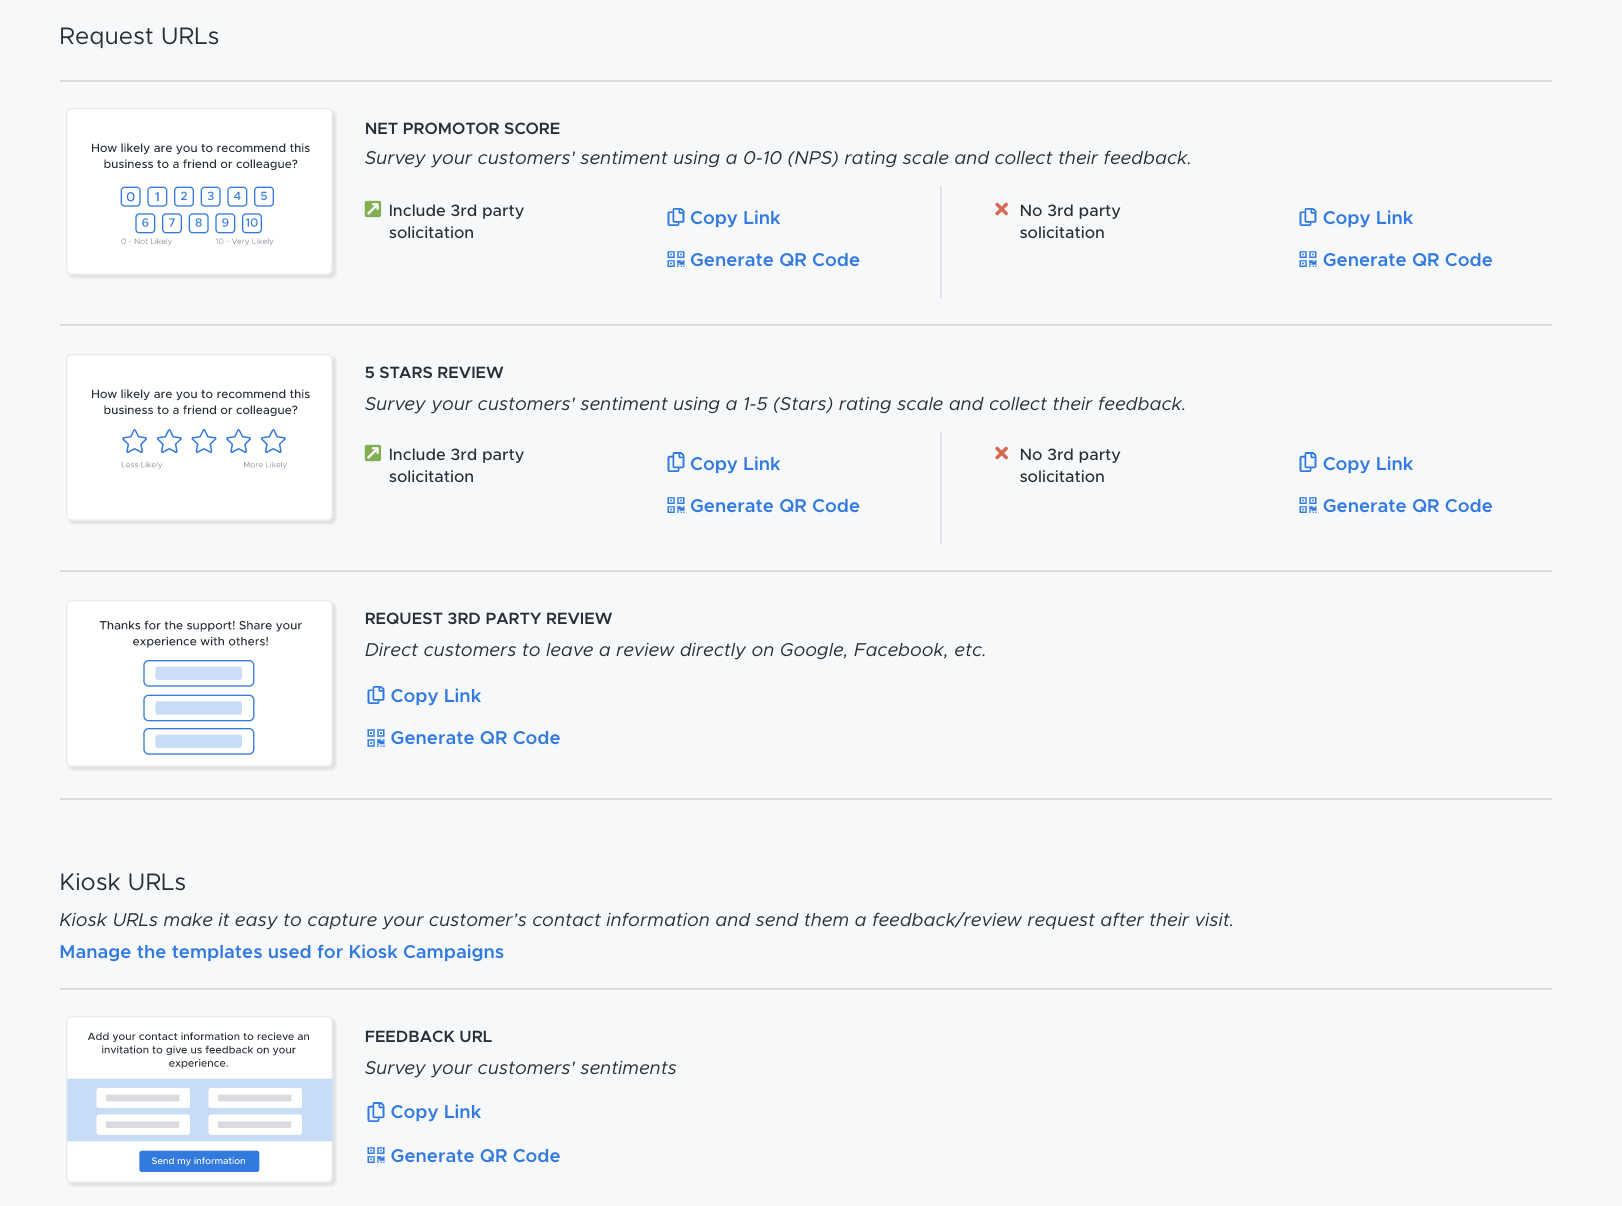Click the first contact input field in kiosk preview

[141, 1097]
